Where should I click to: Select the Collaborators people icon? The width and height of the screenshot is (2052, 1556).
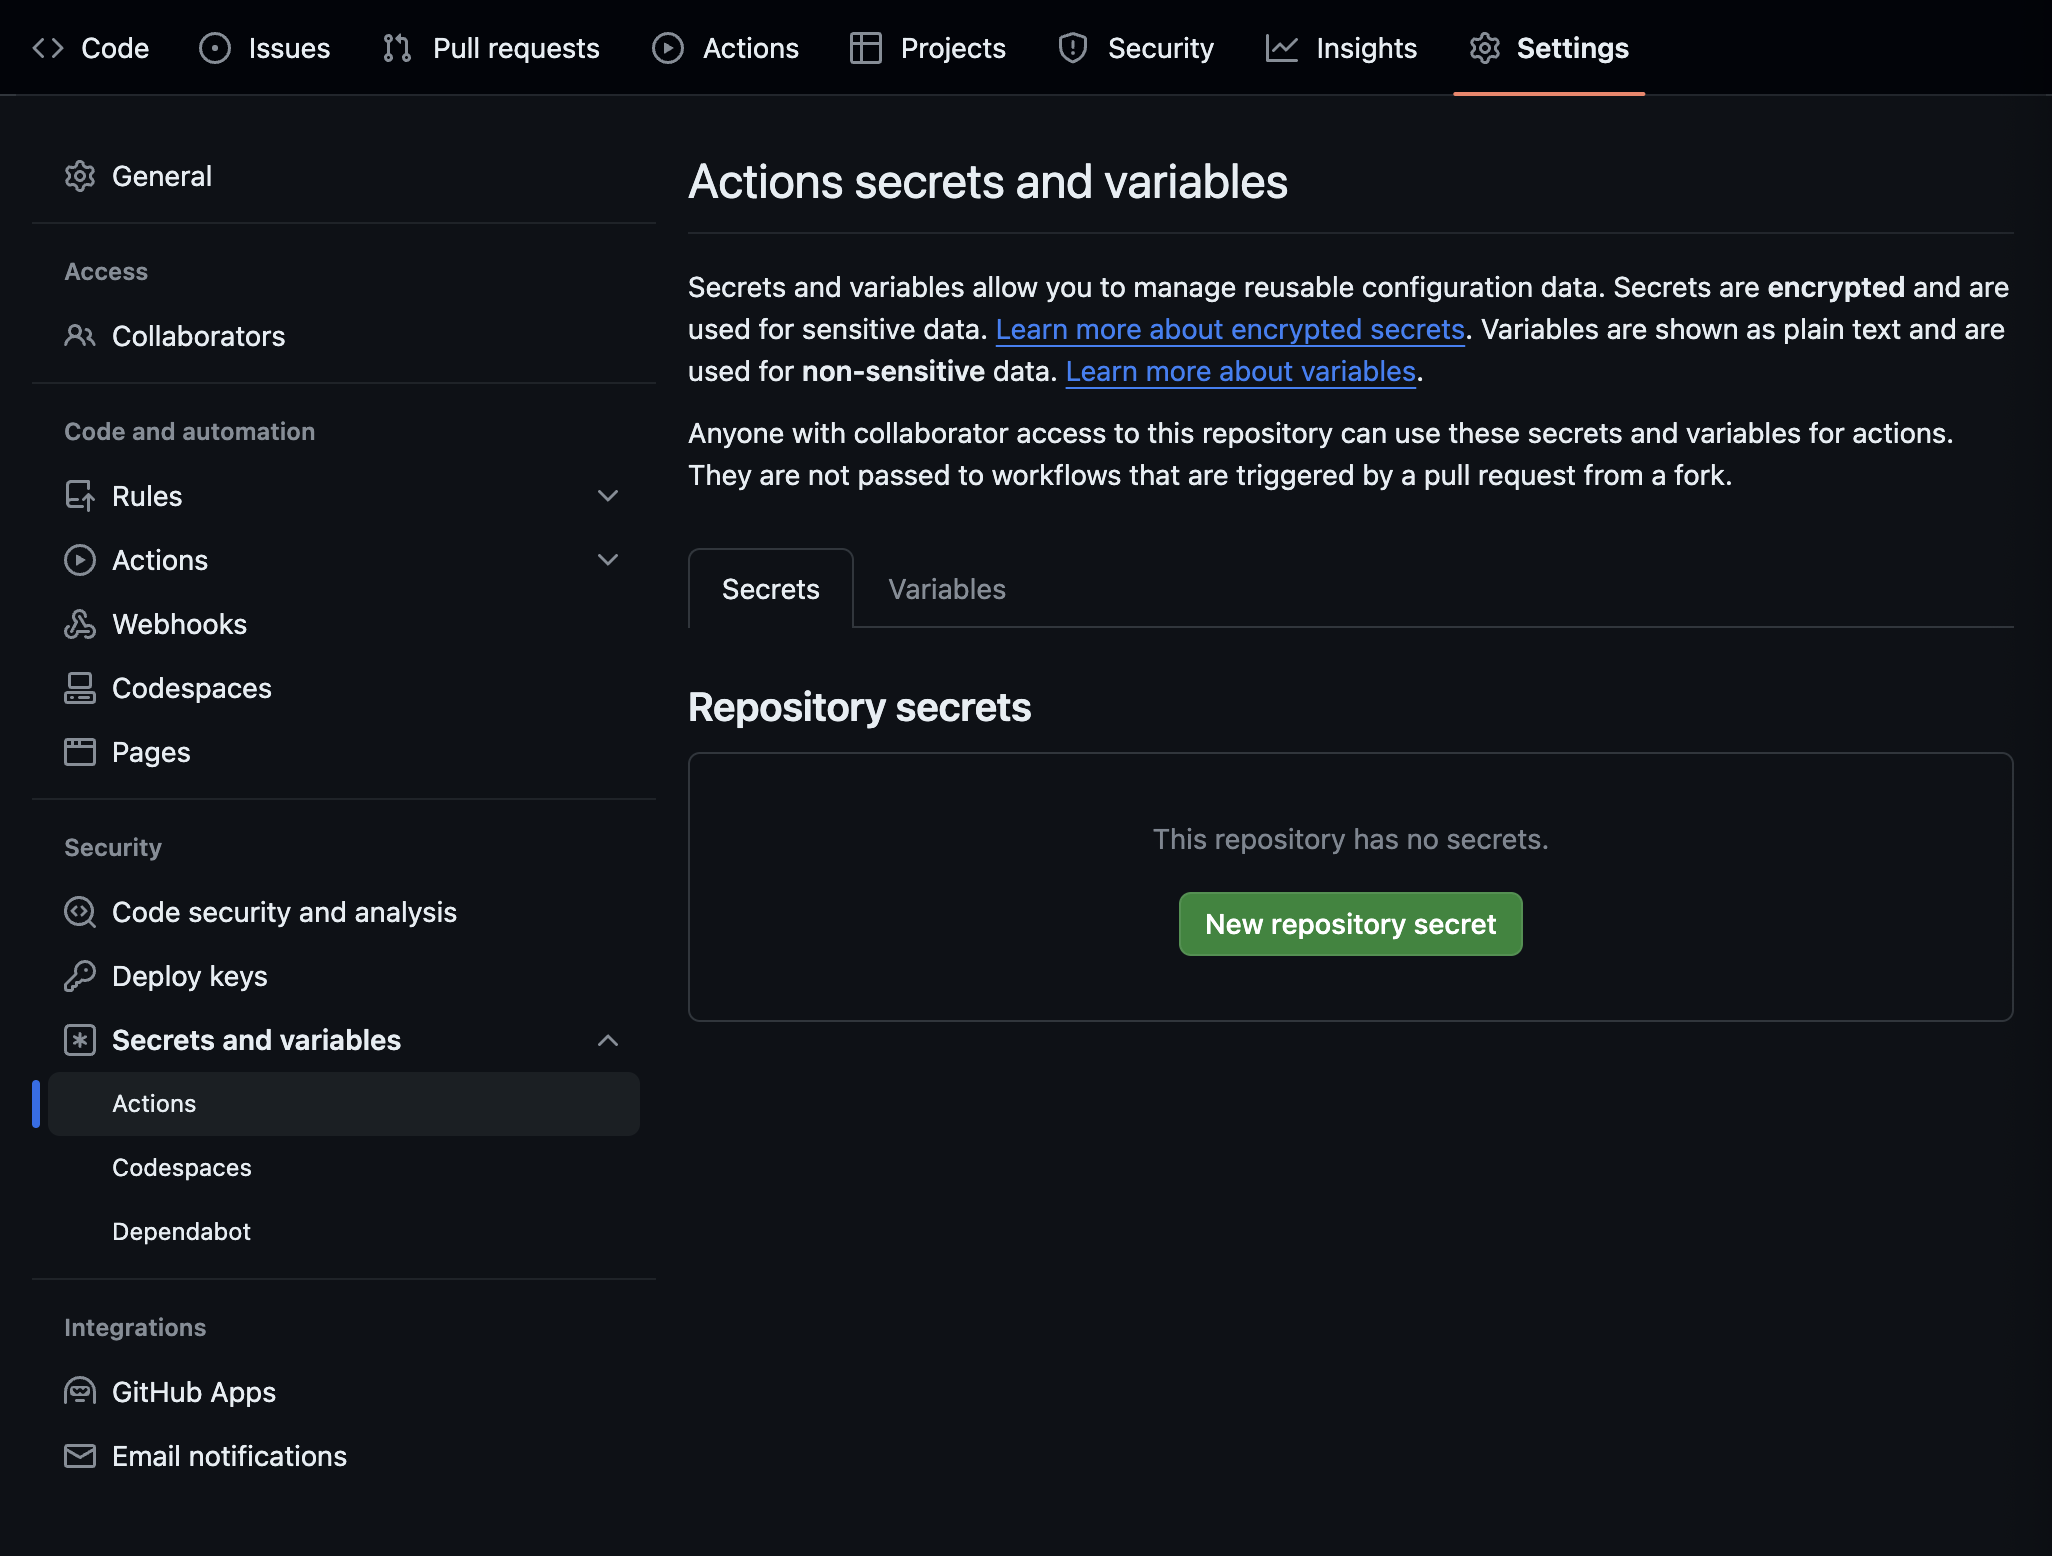coord(81,336)
